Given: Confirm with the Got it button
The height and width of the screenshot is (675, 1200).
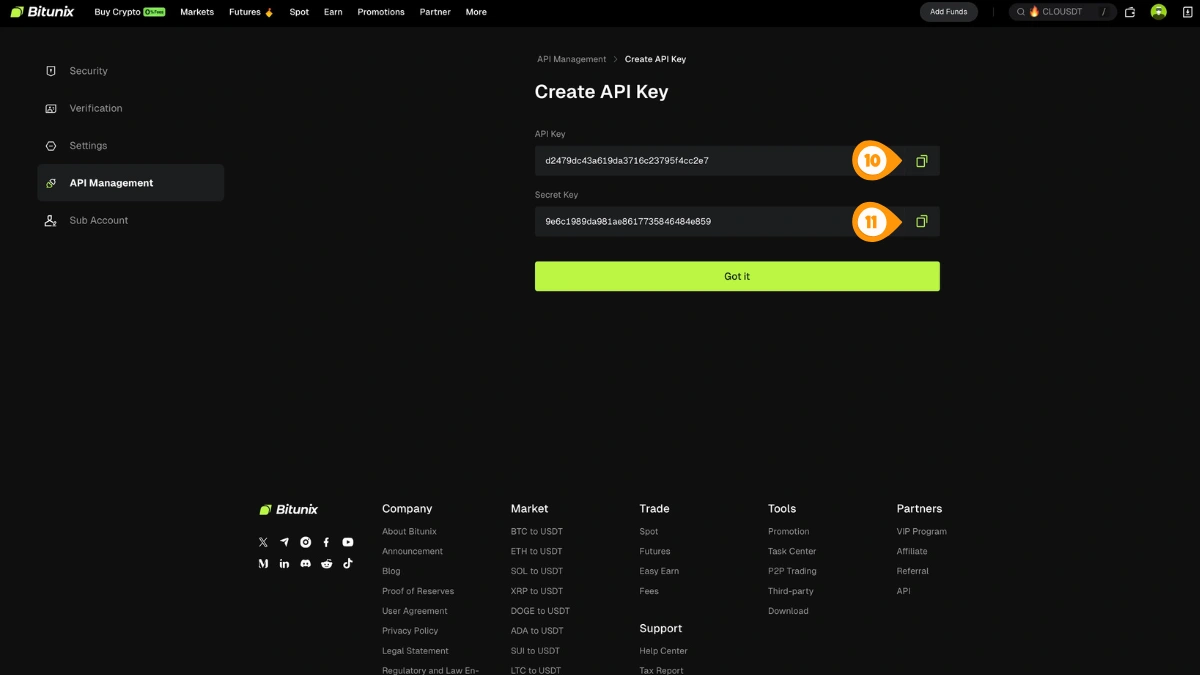Looking at the screenshot, I should [737, 277].
